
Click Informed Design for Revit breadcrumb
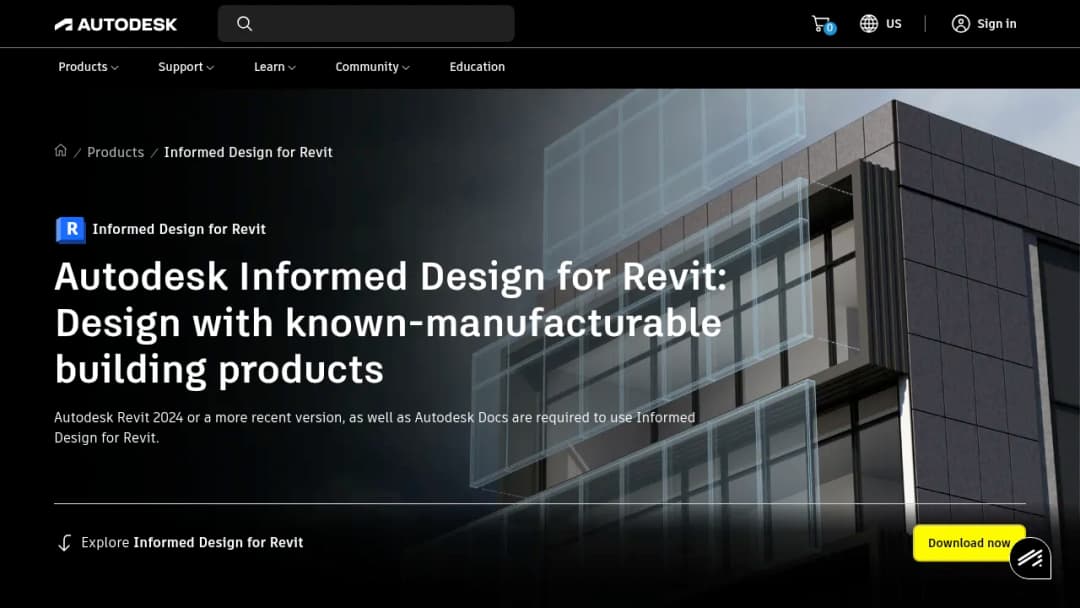coord(248,152)
